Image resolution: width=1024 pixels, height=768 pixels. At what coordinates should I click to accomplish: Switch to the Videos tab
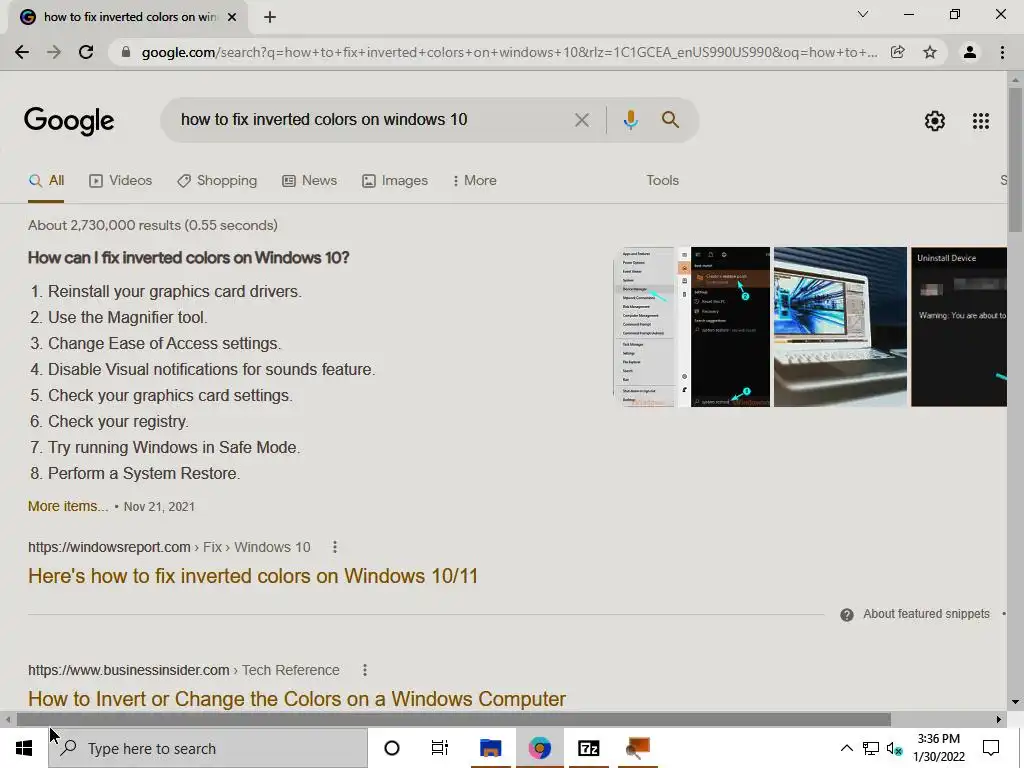(121, 181)
